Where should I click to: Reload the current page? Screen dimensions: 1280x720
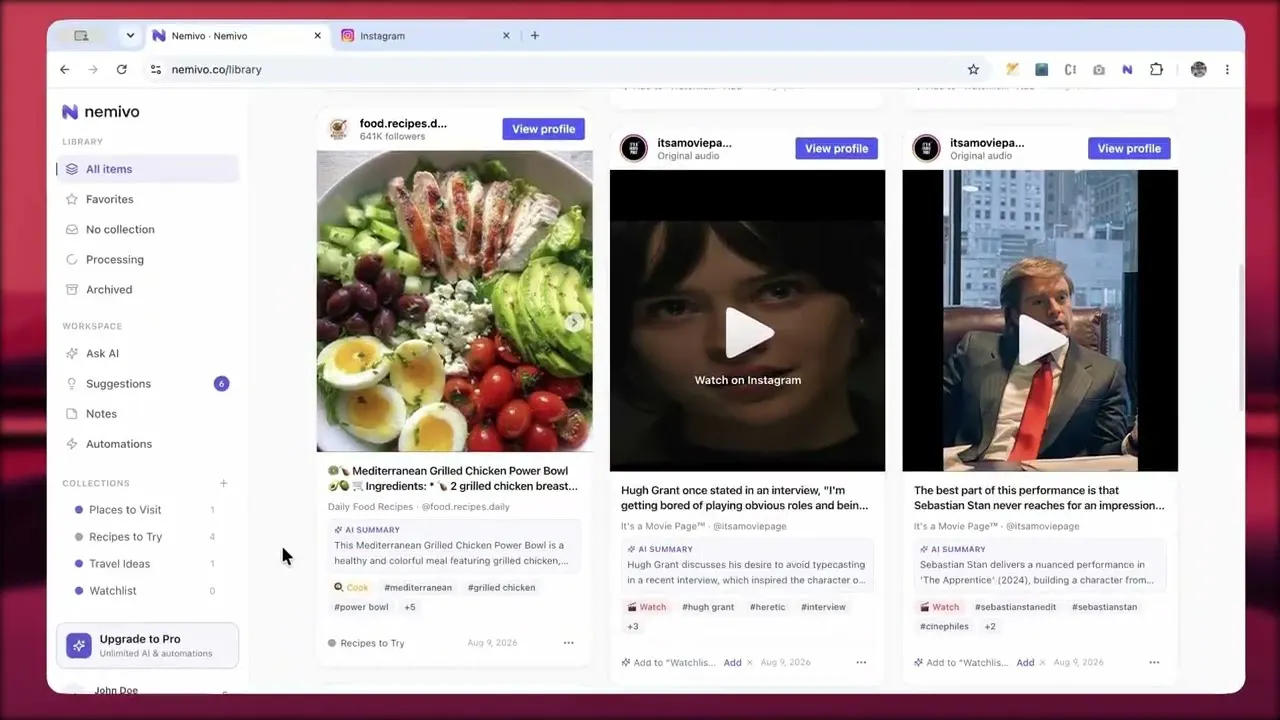pos(122,70)
